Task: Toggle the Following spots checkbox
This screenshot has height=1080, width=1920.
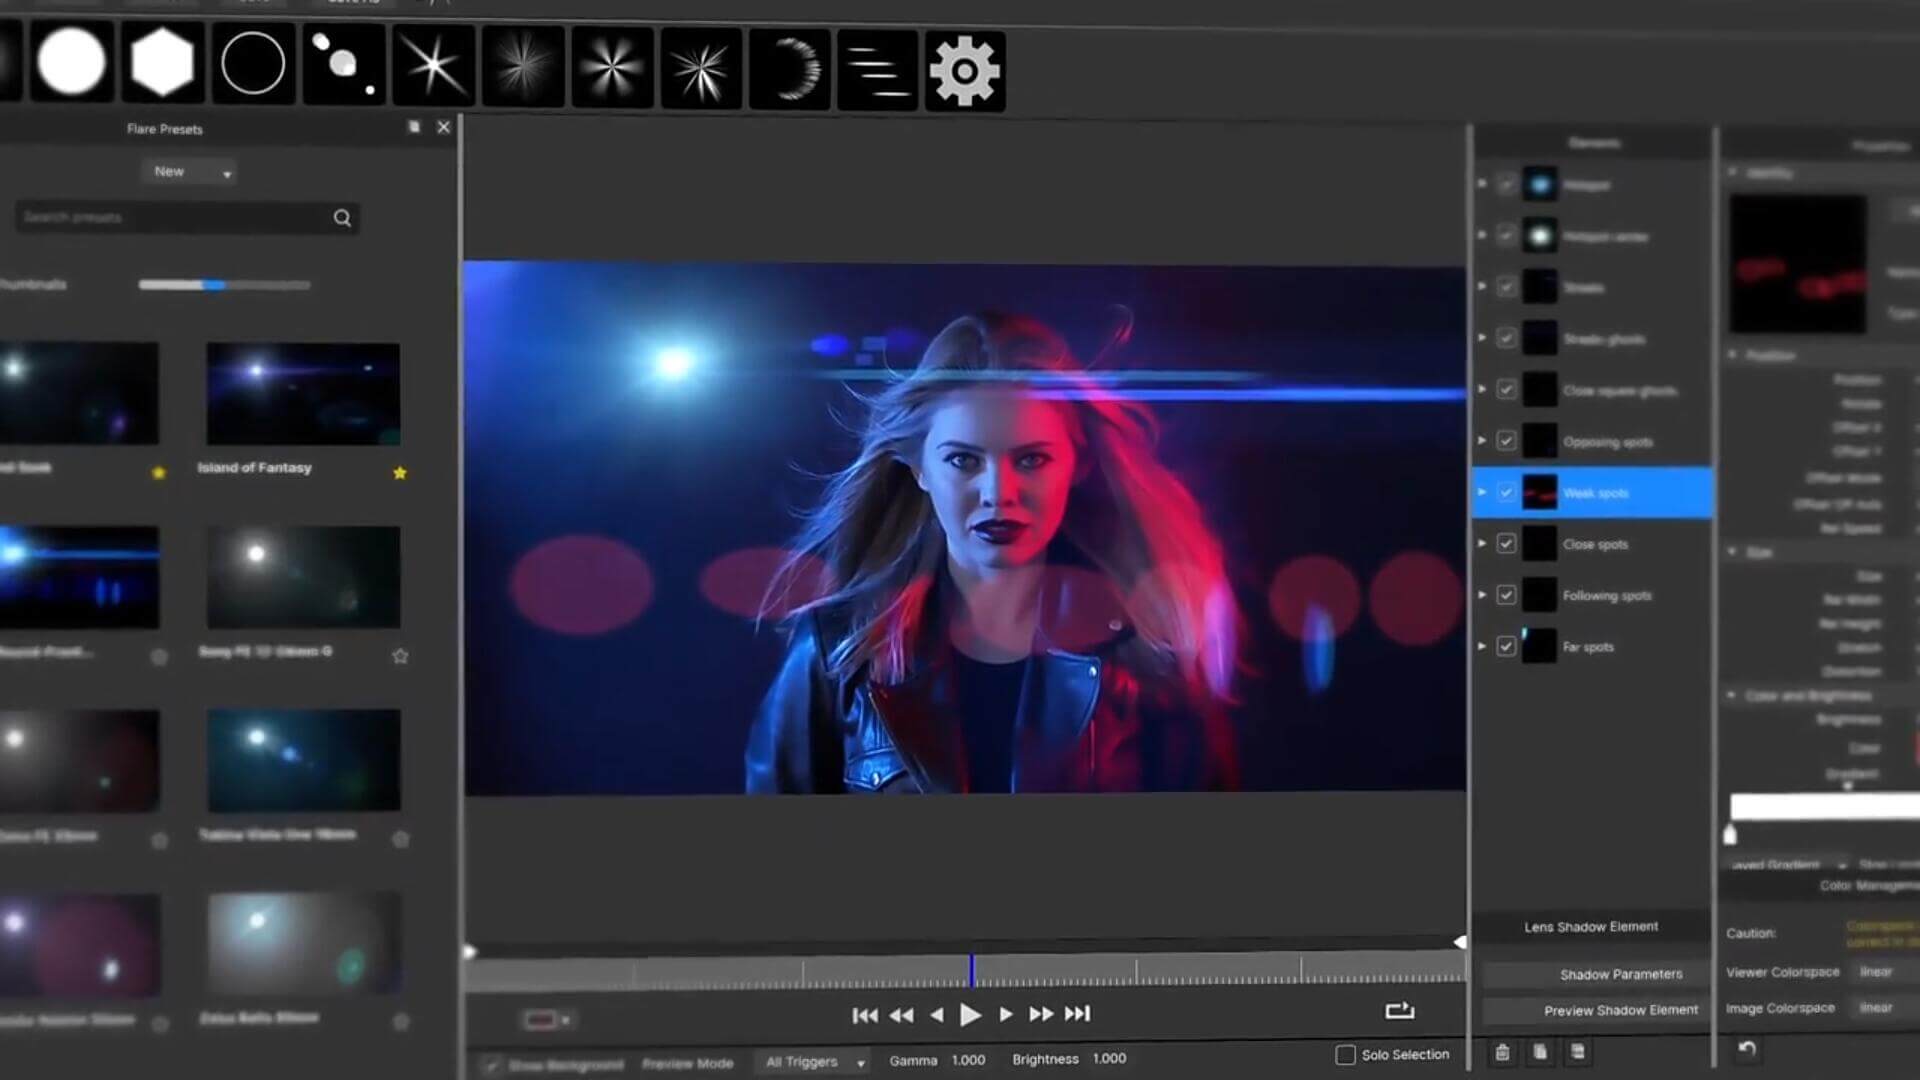Action: 1506,595
